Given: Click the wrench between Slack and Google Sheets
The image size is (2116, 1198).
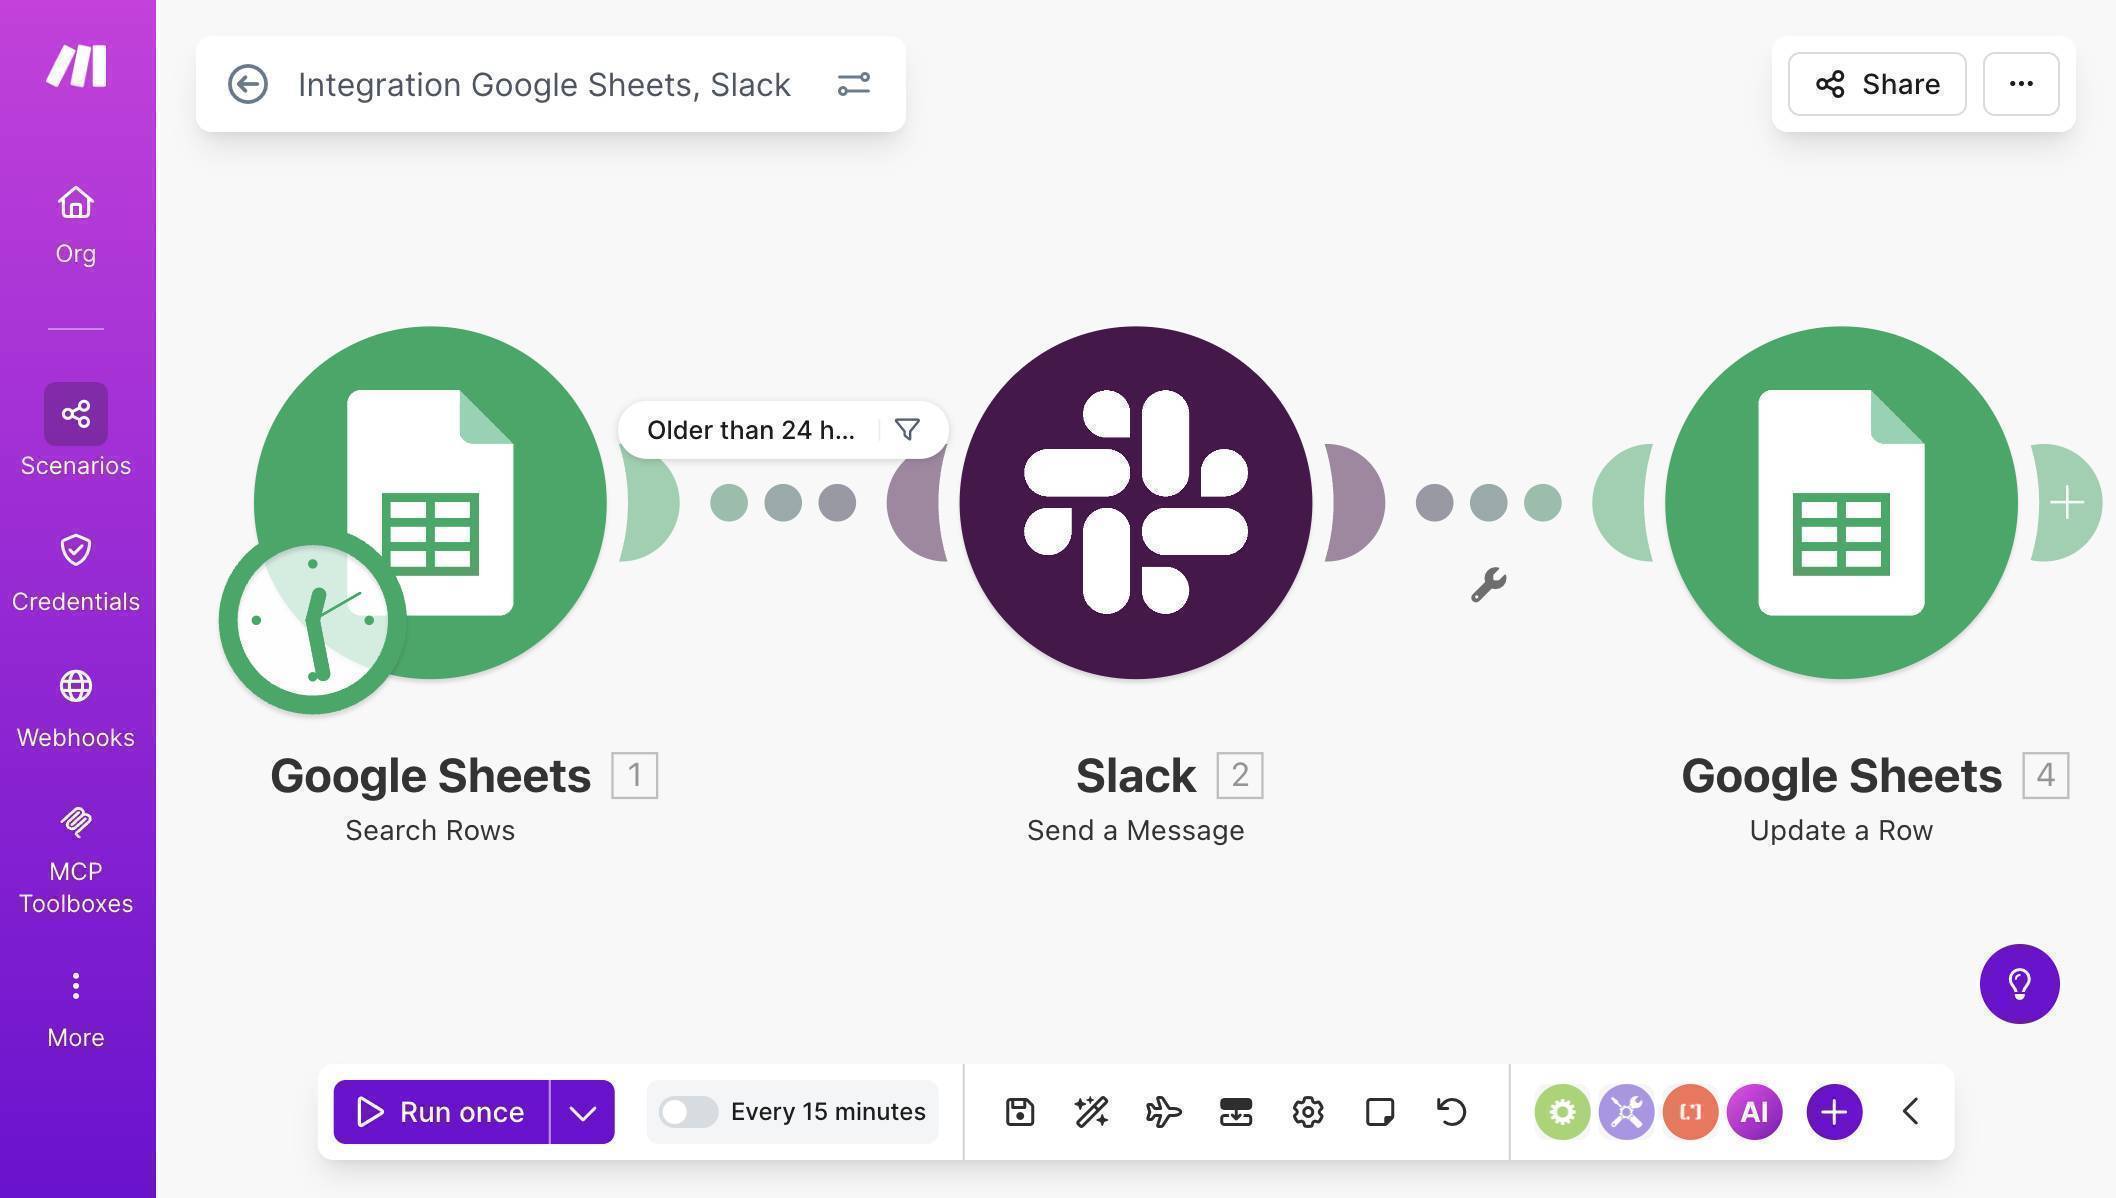Looking at the screenshot, I should click(1489, 584).
